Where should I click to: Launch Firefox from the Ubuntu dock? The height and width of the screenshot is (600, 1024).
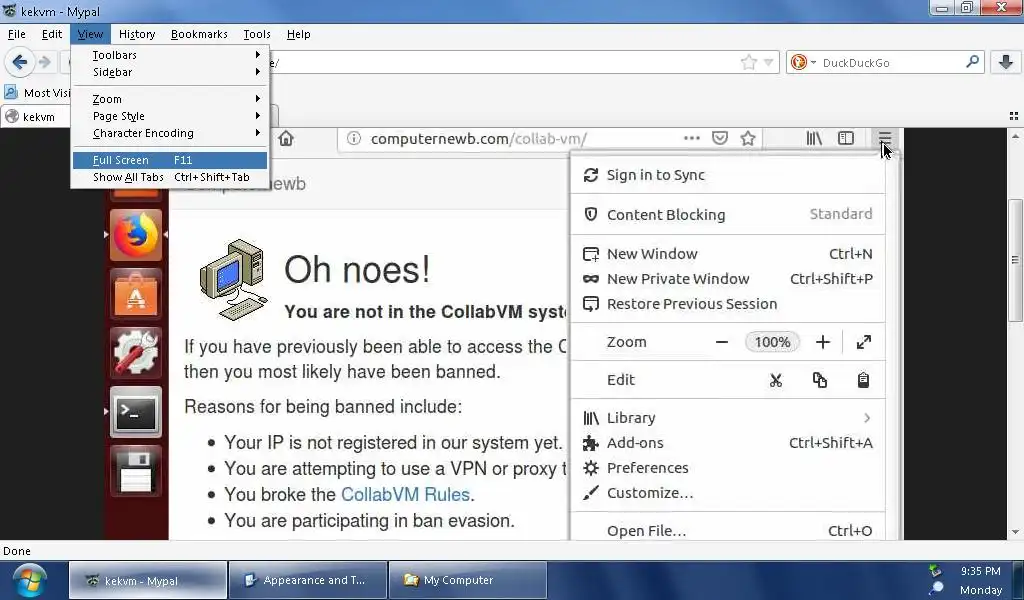[x=136, y=235]
